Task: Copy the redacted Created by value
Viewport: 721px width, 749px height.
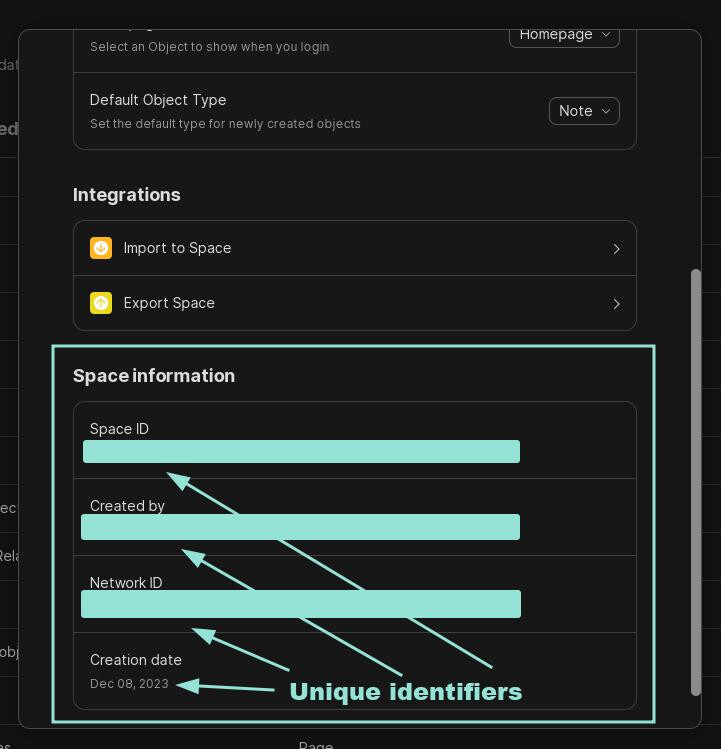Action: click(x=300, y=527)
